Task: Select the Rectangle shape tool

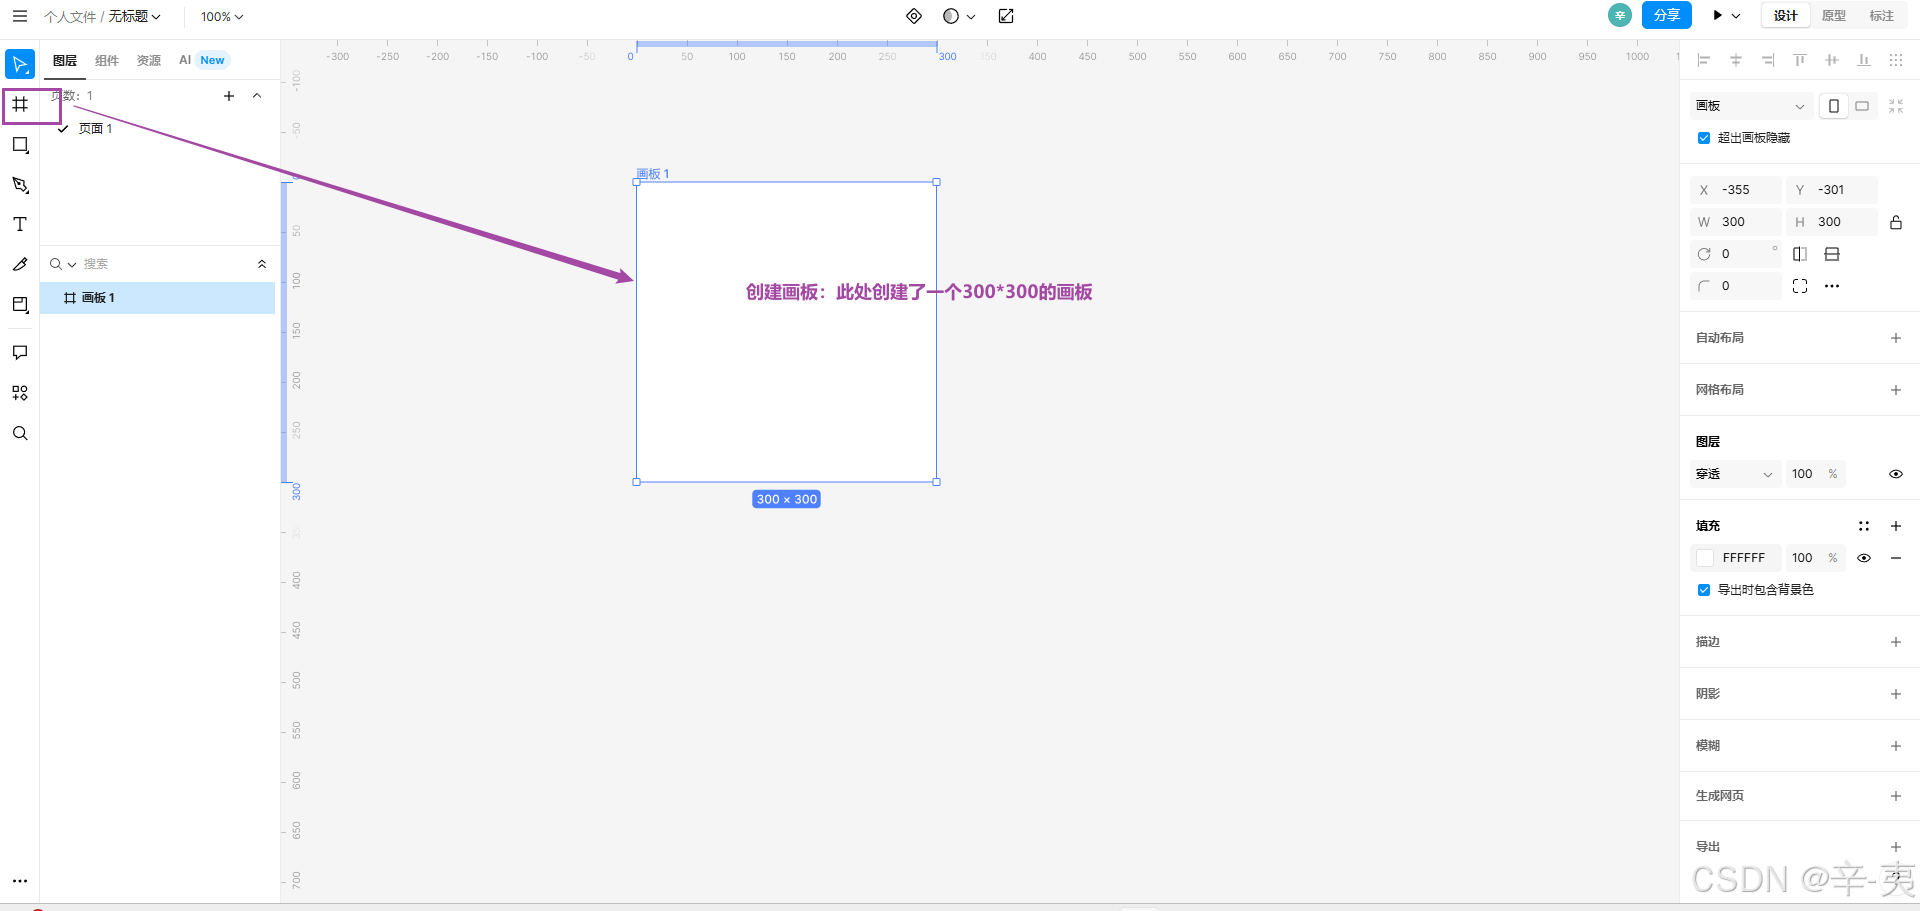Action: pyautogui.click(x=20, y=145)
